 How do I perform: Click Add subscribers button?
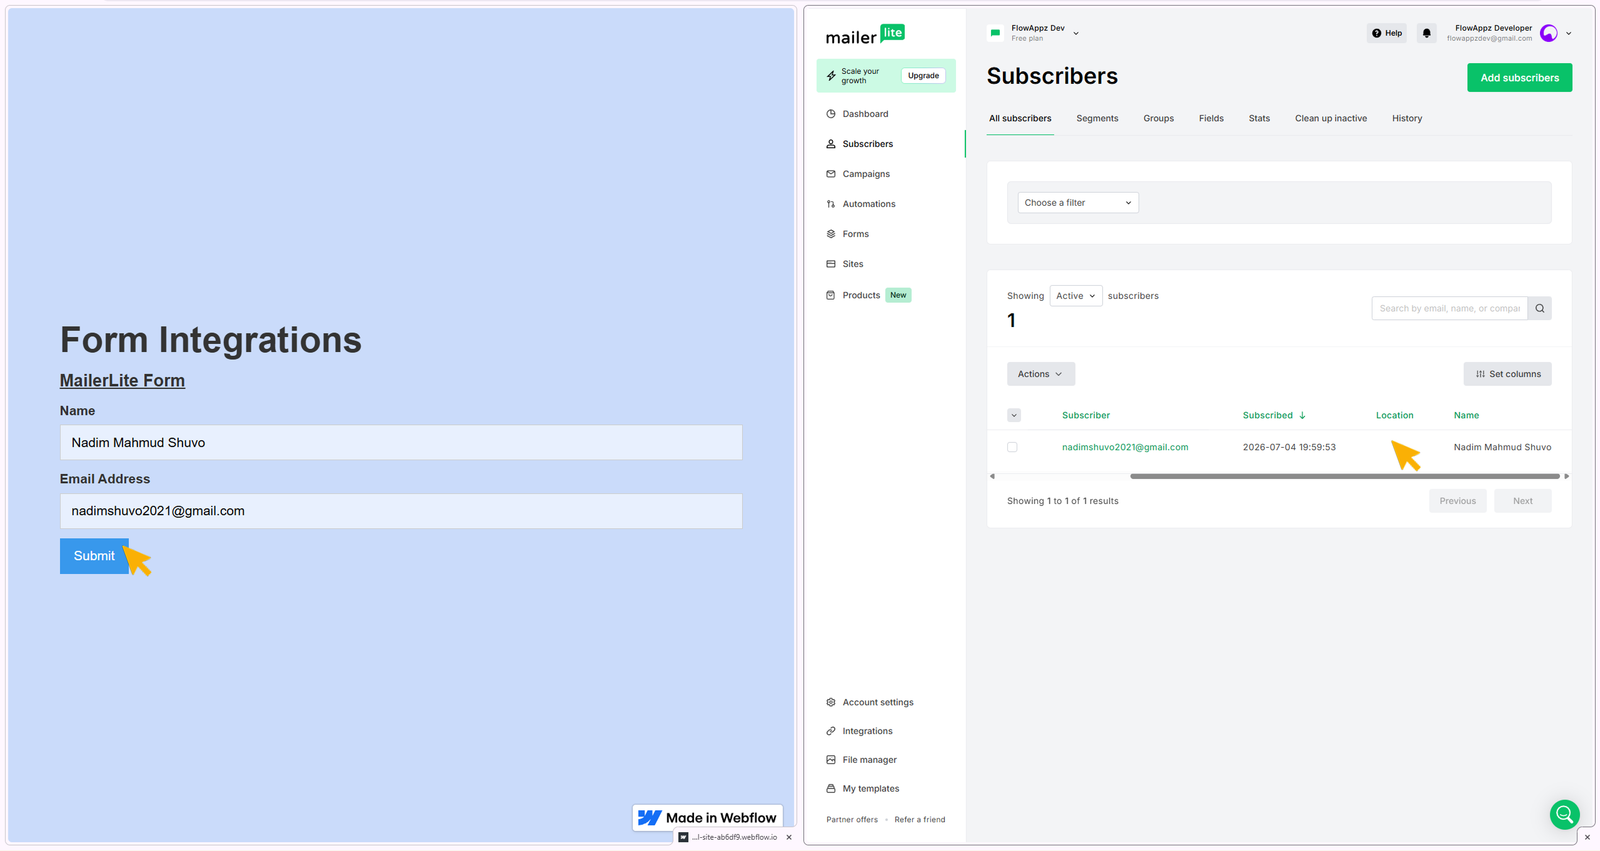click(x=1519, y=78)
